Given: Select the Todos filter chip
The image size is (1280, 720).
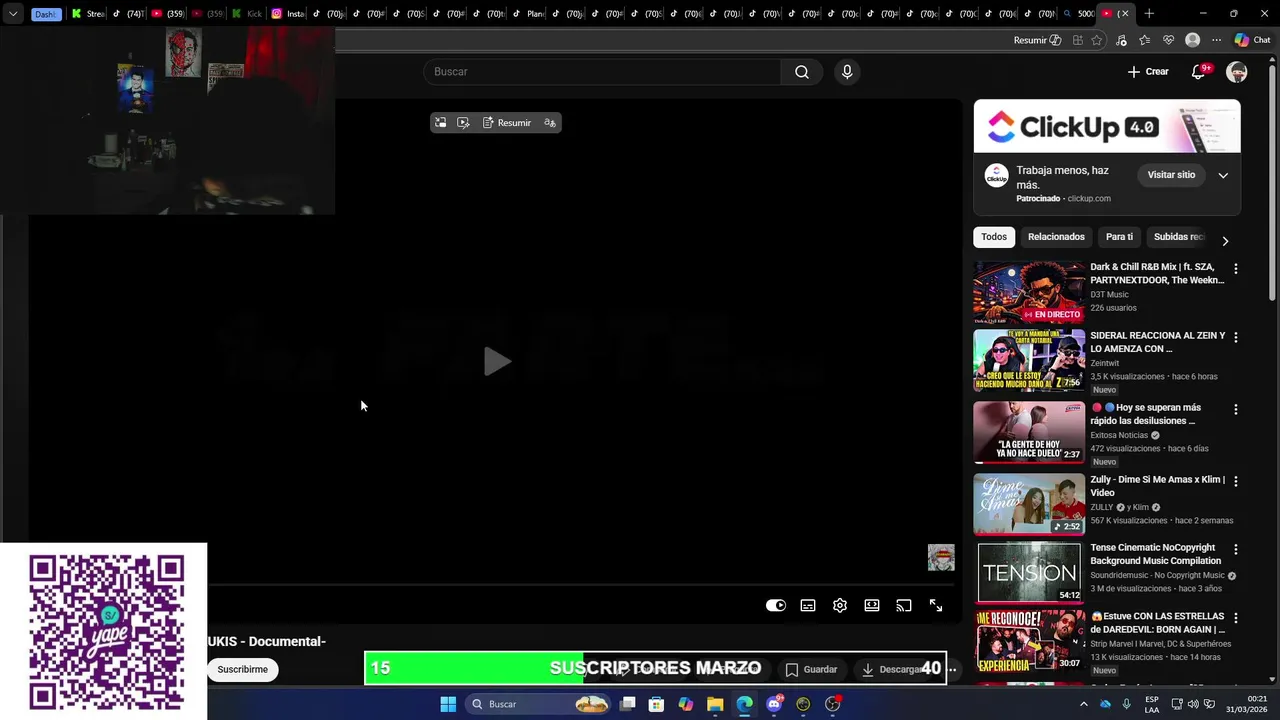Looking at the screenshot, I should pos(994,237).
